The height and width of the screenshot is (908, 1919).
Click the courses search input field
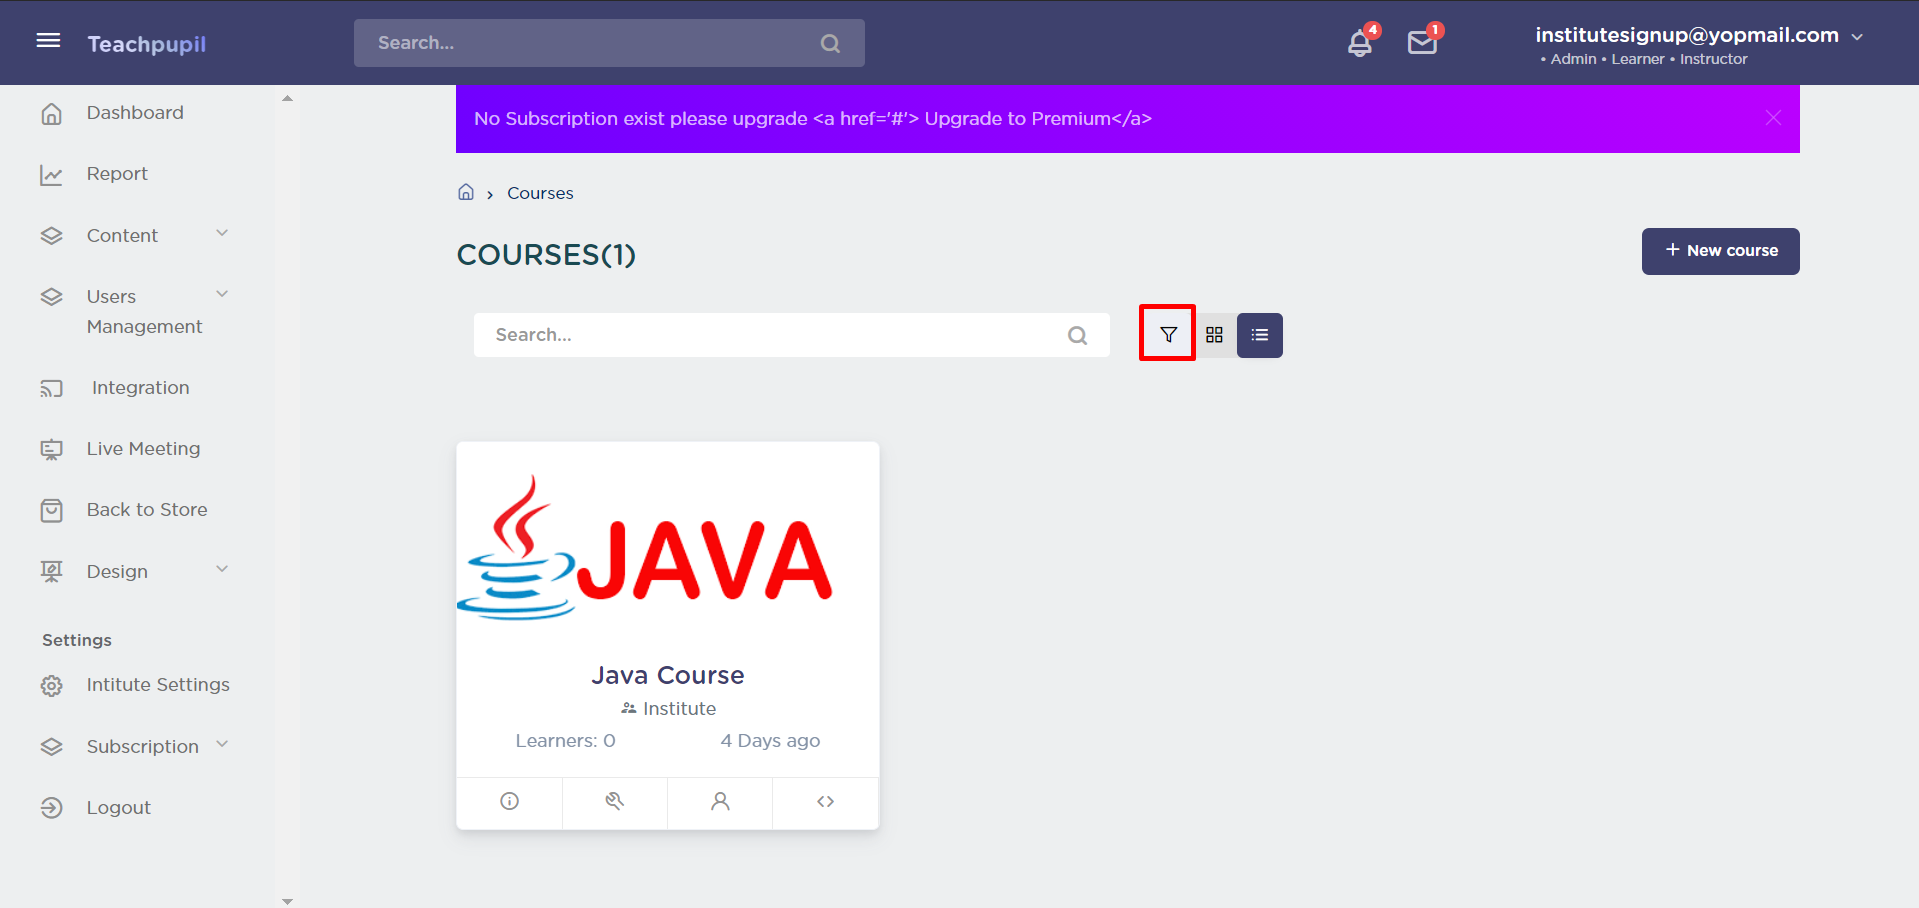coord(770,335)
